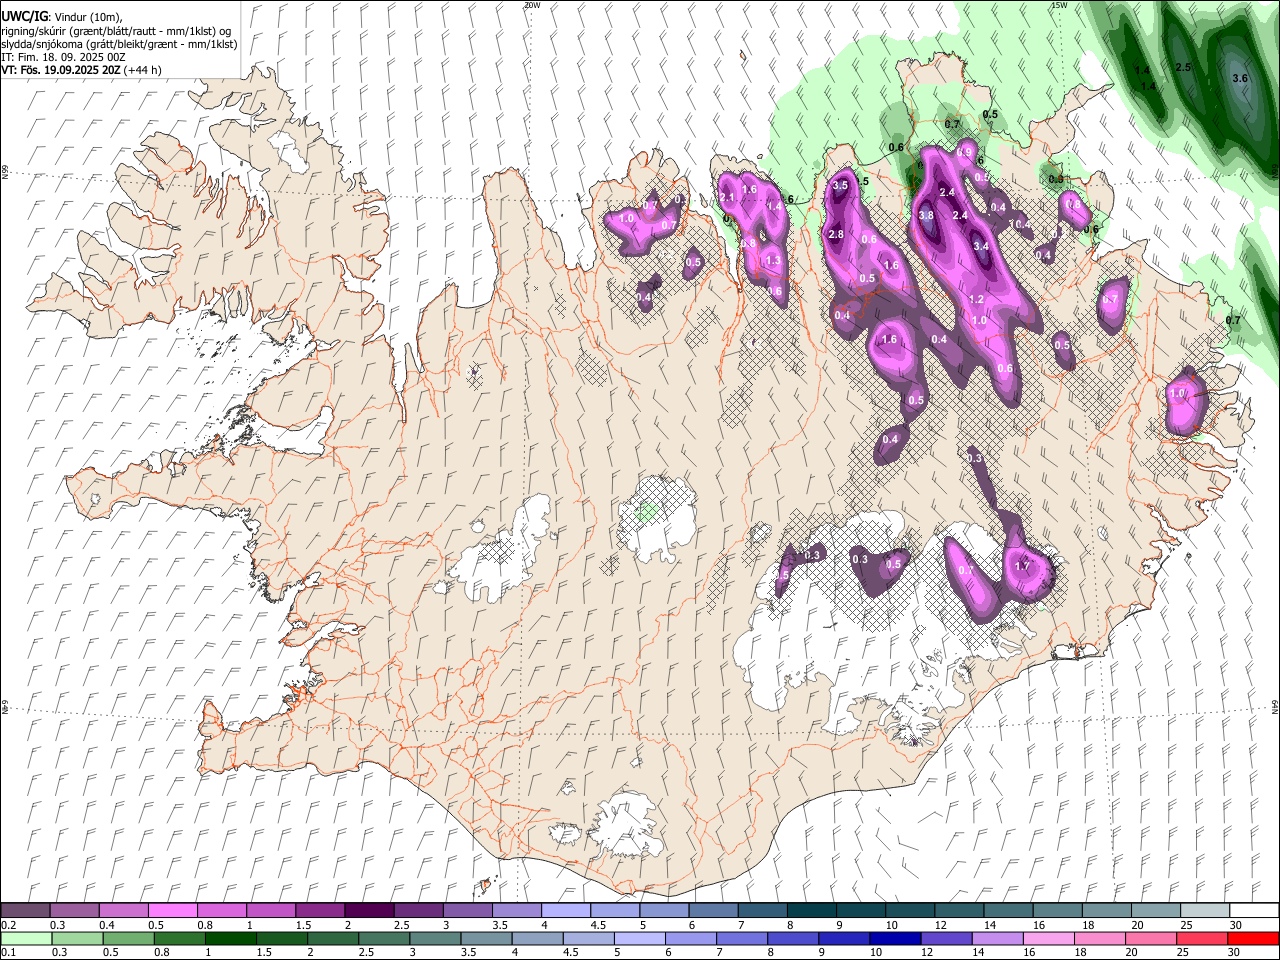Click the medium green 0.5 swatch in rain legend
This screenshot has height=960, width=1280.
pos(128,939)
